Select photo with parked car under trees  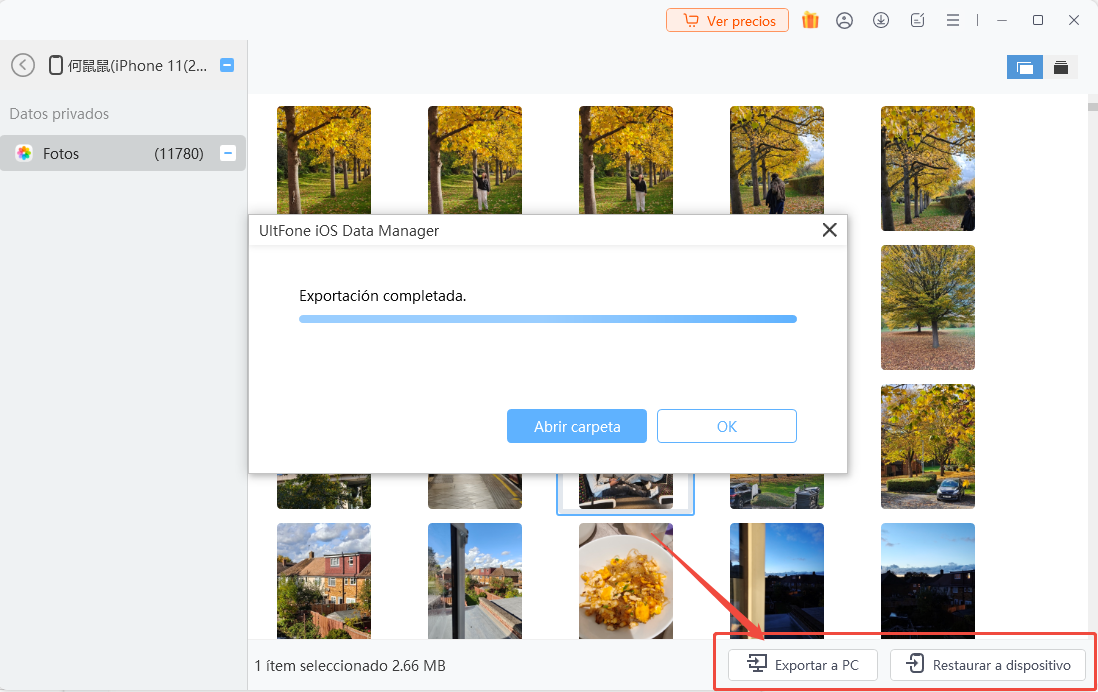(928, 446)
